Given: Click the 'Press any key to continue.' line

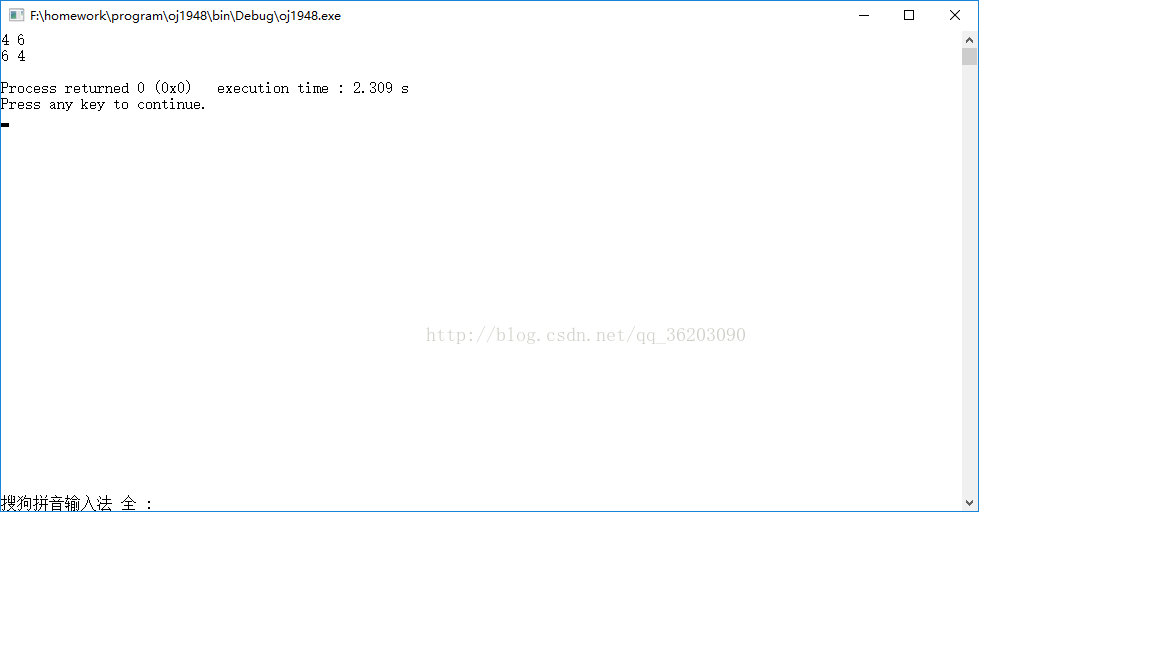Looking at the screenshot, I should pos(103,104).
